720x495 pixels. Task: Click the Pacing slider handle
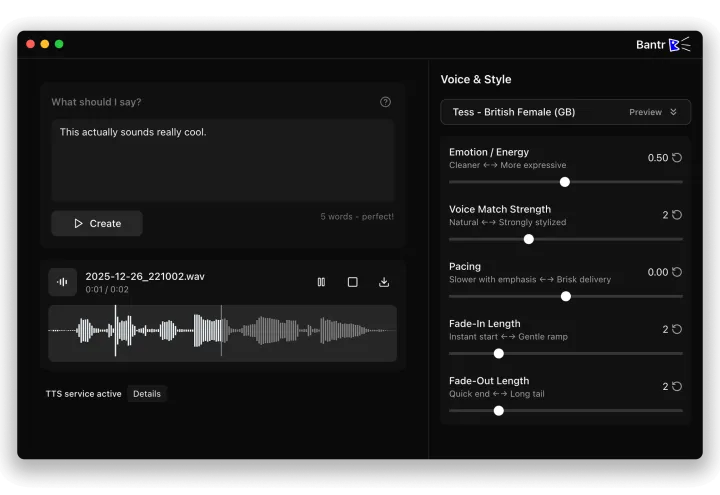pyautogui.click(x=566, y=296)
